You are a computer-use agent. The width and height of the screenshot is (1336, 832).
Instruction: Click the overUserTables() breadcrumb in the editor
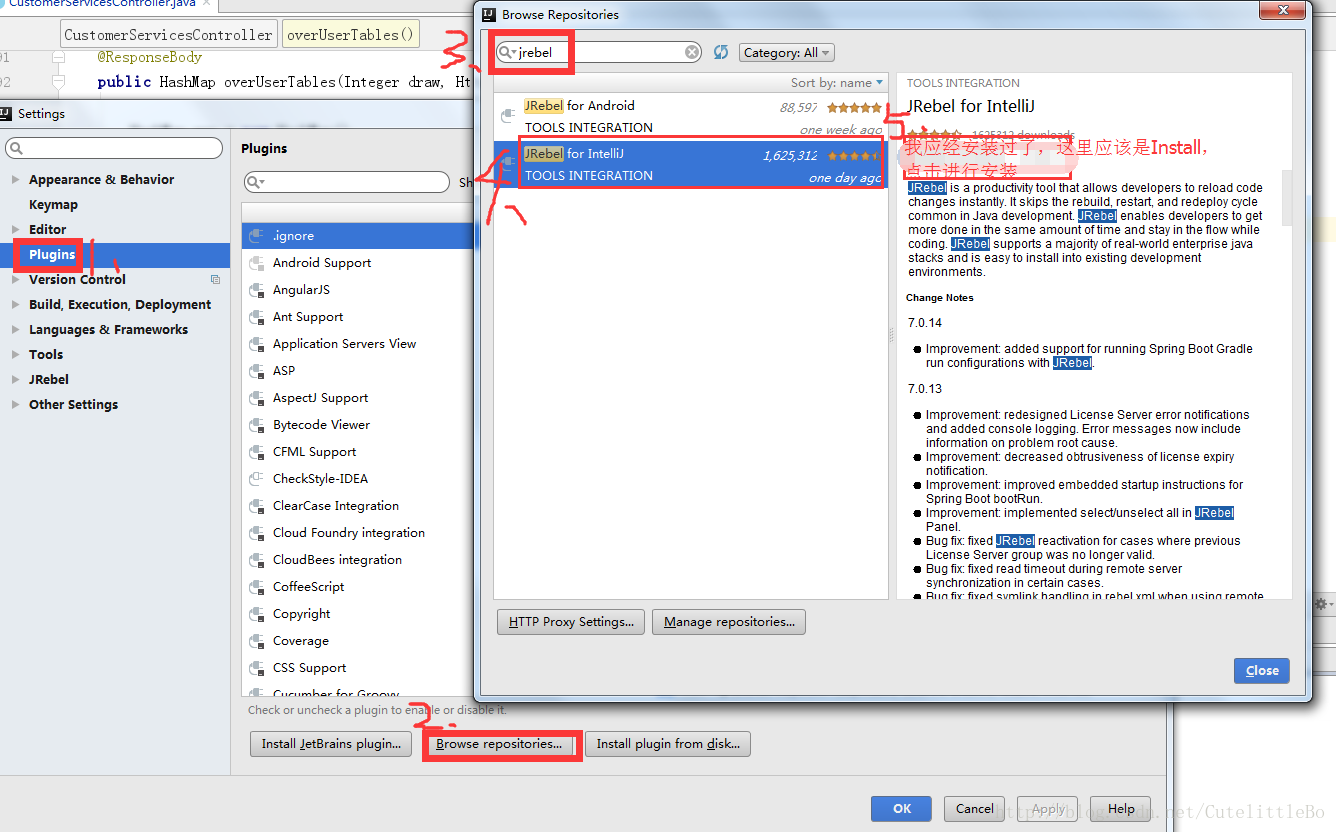tap(350, 35)
